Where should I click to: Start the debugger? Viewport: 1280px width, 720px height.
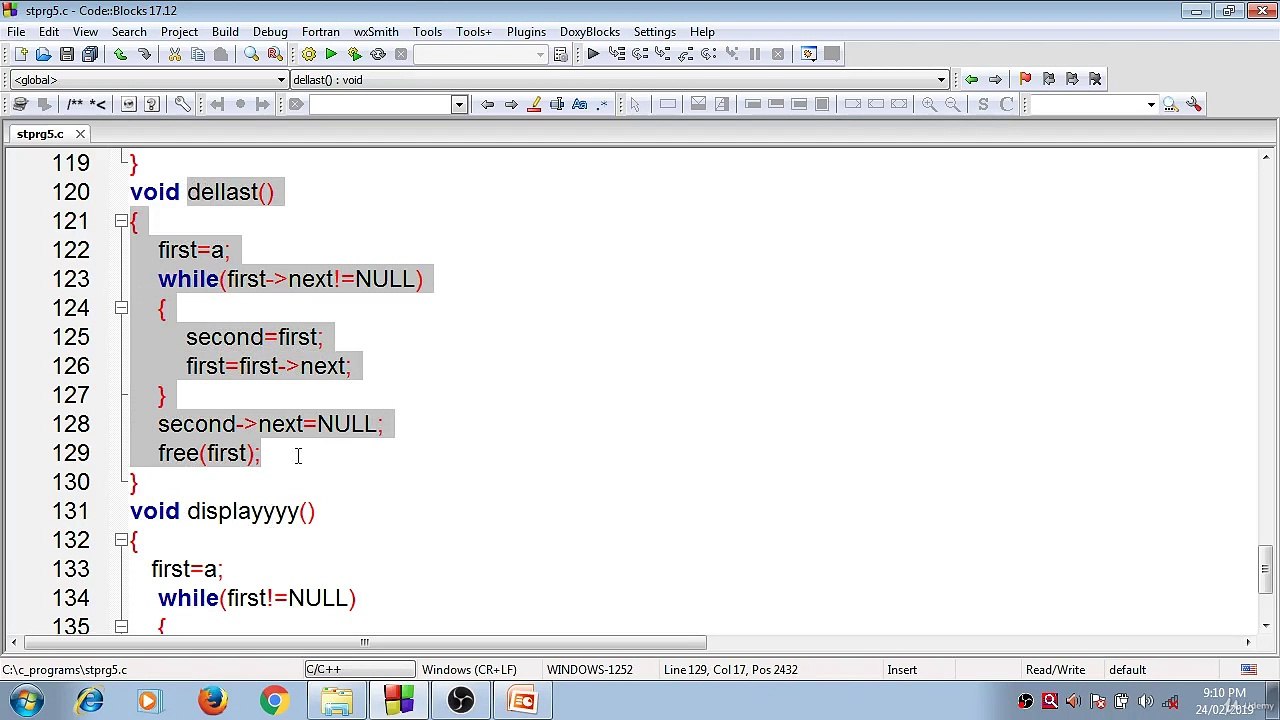coord(593,54)
